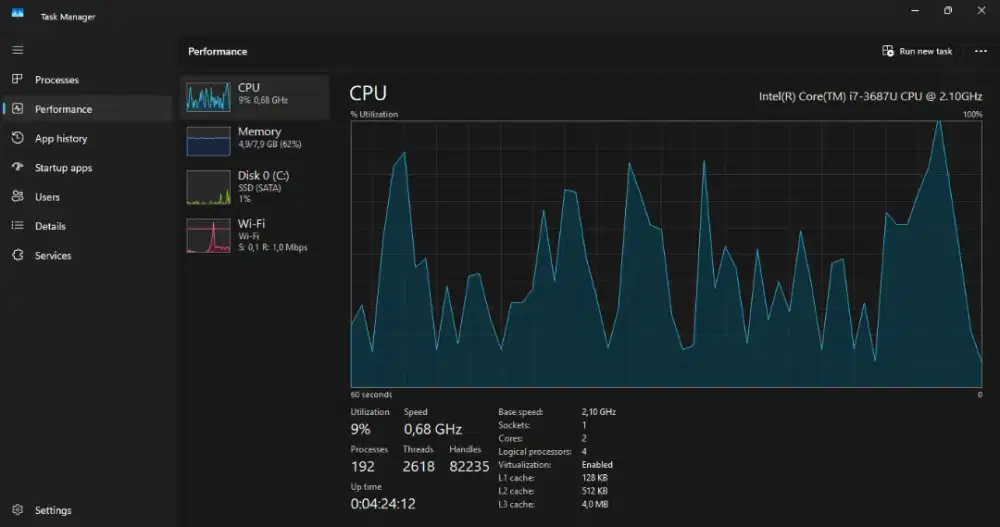
Task: Click the SSD (SATA) disk type text
Action: pos(259,188)
